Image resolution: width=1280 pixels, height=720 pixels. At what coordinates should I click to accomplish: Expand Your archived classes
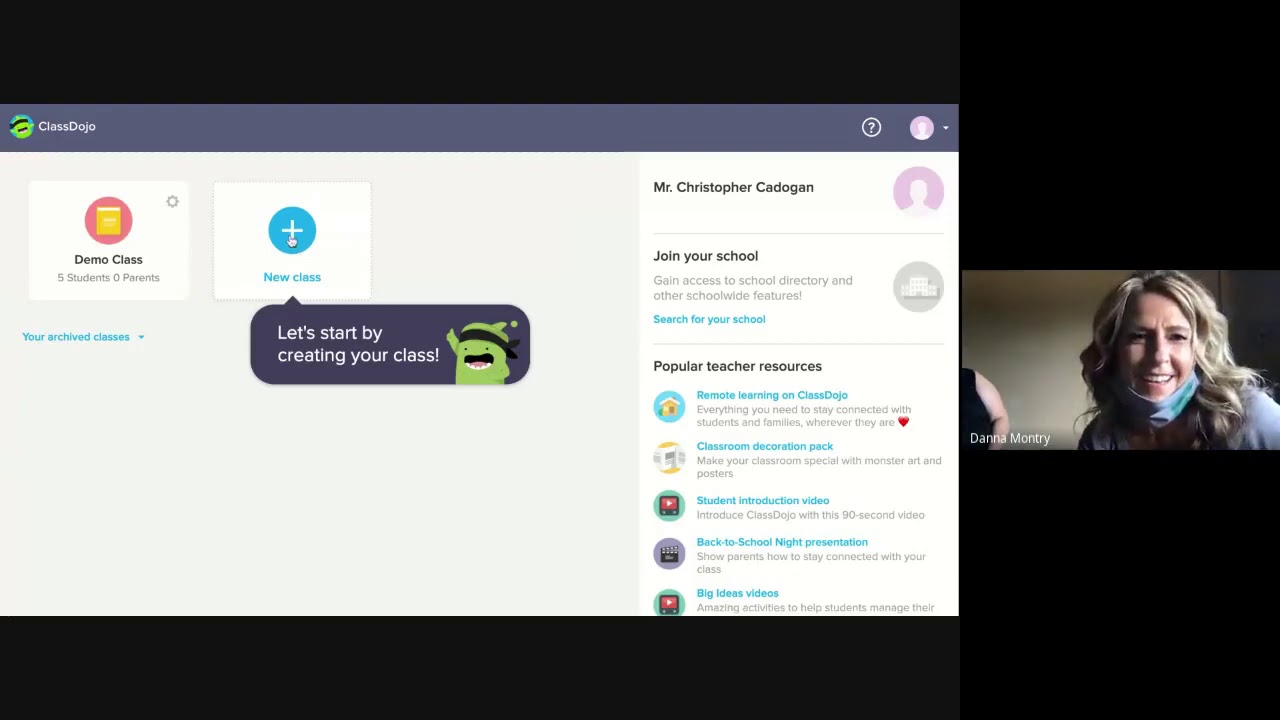click(x=76, y=337)
